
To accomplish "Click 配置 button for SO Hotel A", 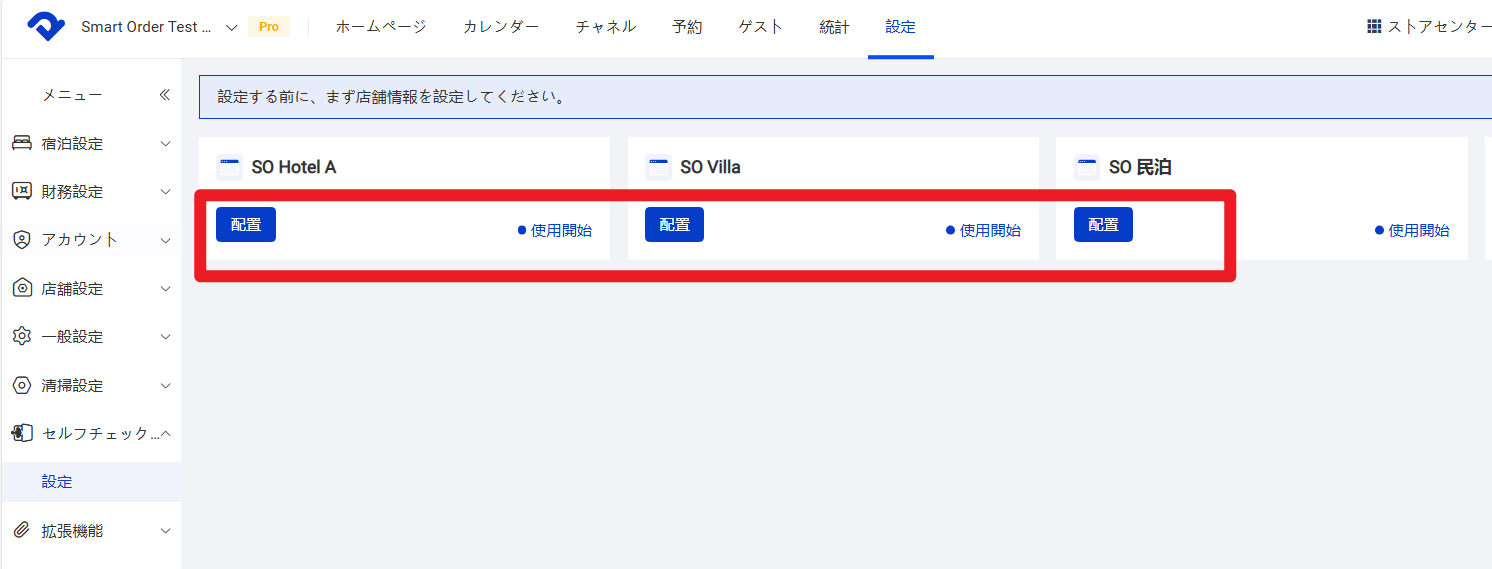I will [246, 225].
